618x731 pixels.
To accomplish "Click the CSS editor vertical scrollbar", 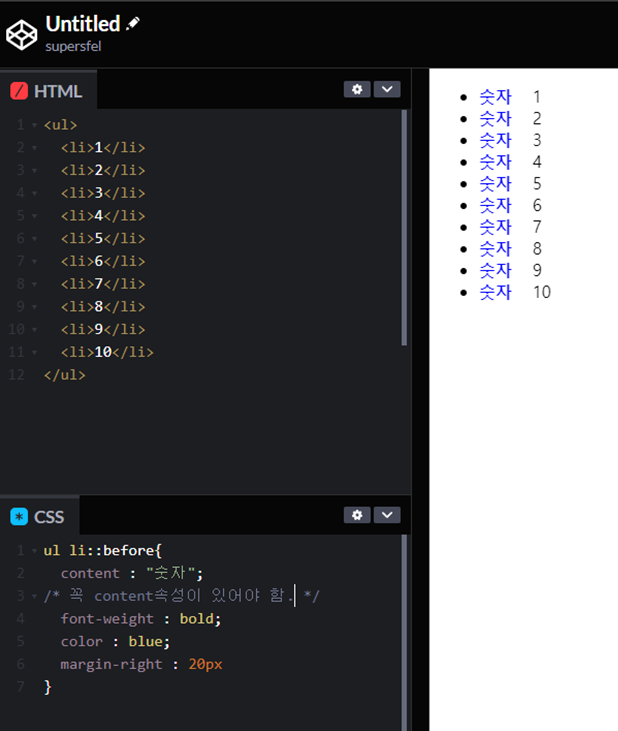I will (404, 633).
